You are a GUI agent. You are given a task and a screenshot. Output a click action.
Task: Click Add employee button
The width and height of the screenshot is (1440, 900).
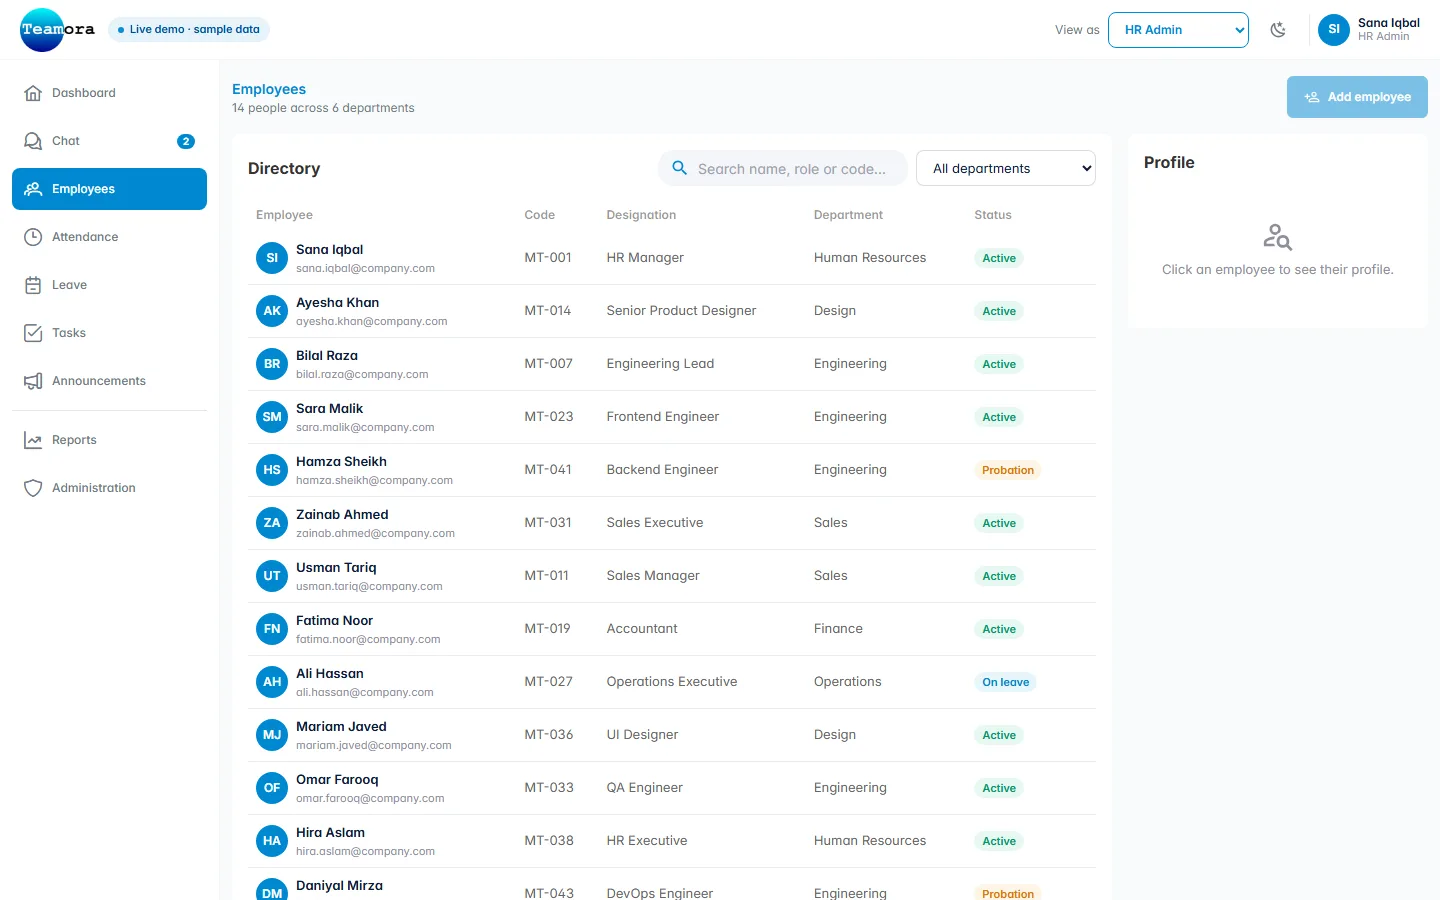pos(1357,97)
